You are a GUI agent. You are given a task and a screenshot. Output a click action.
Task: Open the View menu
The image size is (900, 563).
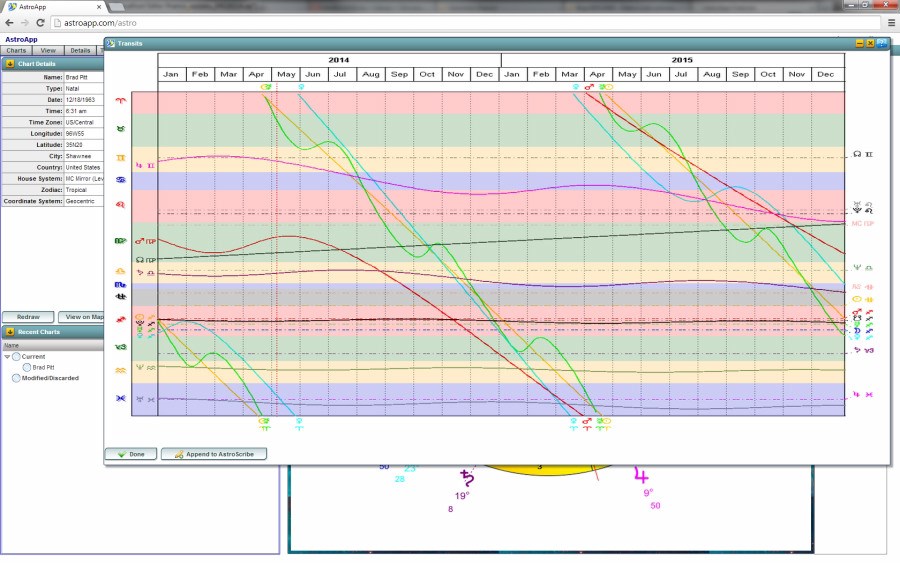(x=48, y=50)
